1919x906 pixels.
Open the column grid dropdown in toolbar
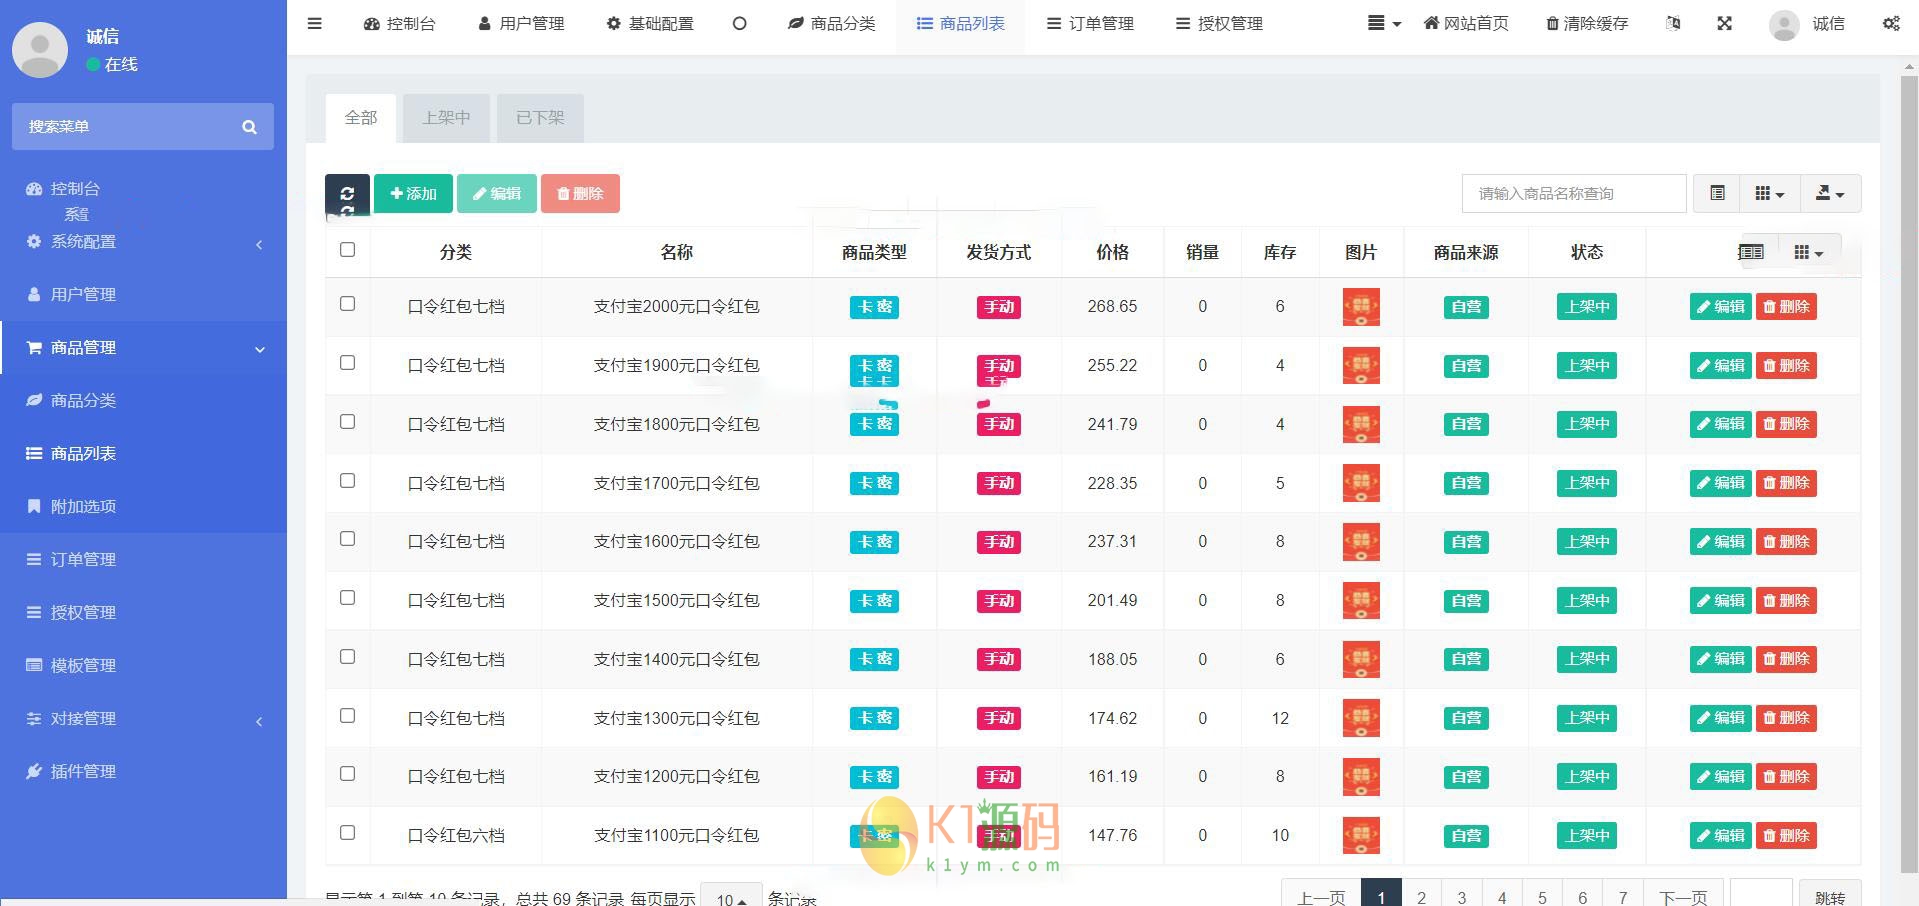click(1769, 193)
